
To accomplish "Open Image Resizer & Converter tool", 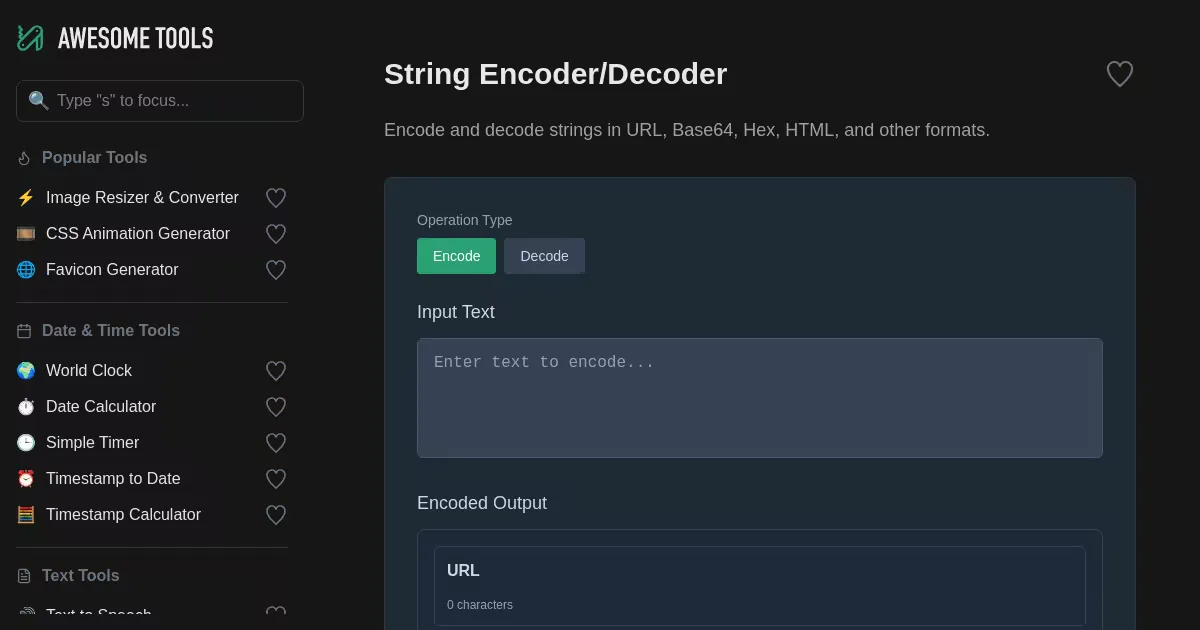I will (x=142, y=198).
